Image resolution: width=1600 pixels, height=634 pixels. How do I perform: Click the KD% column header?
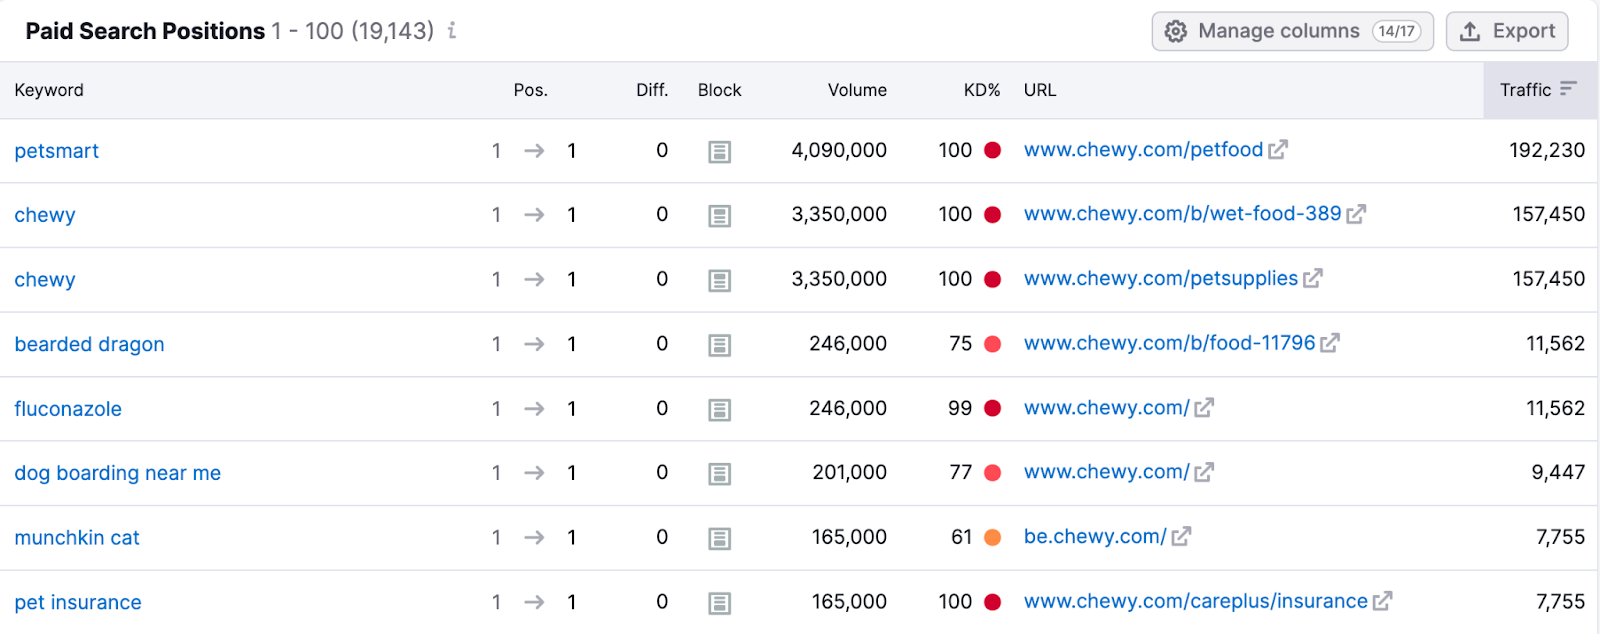(x=982, y=90)
